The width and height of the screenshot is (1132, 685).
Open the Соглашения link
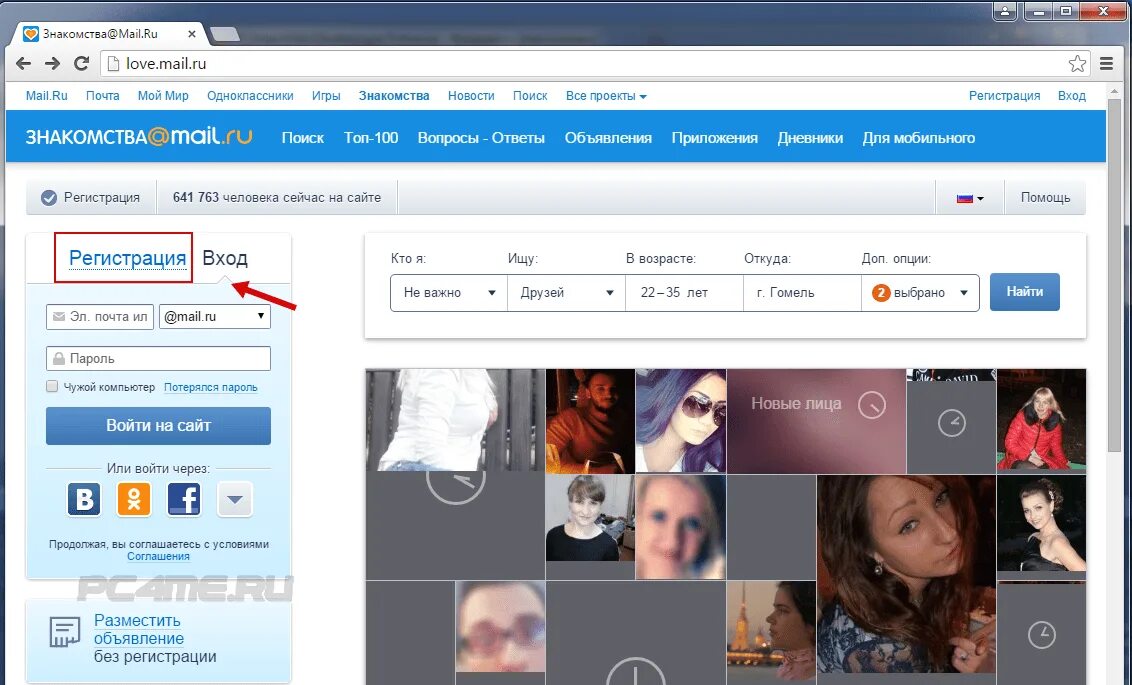pos(158,557)
